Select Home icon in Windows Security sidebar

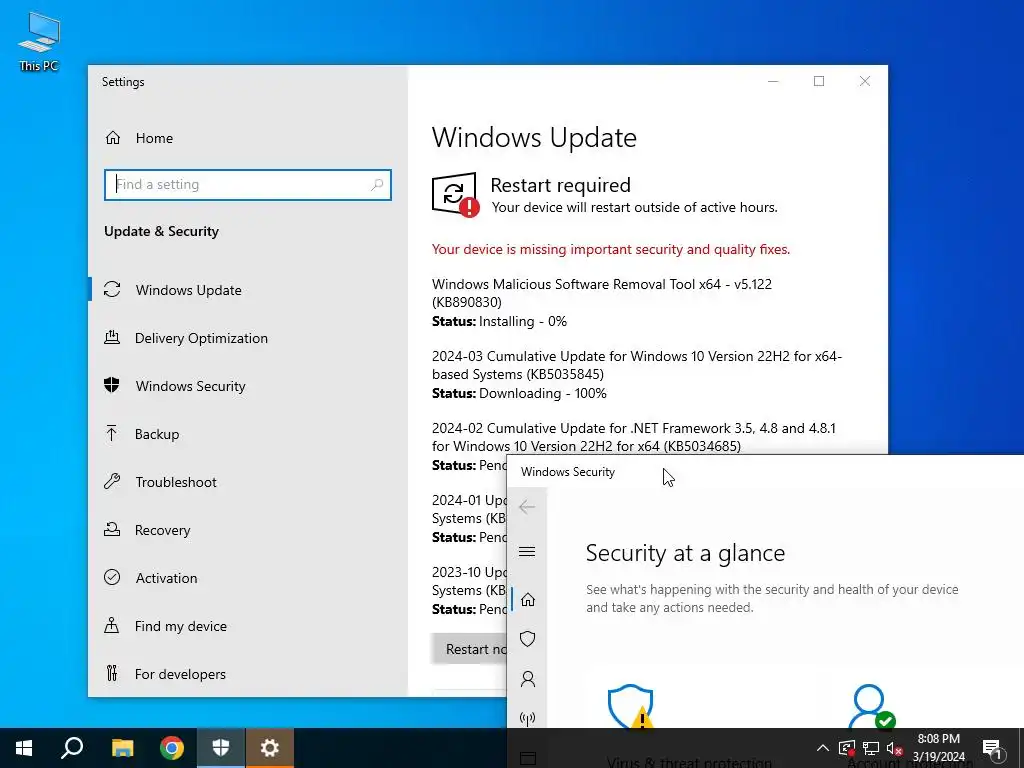point(528,600)
